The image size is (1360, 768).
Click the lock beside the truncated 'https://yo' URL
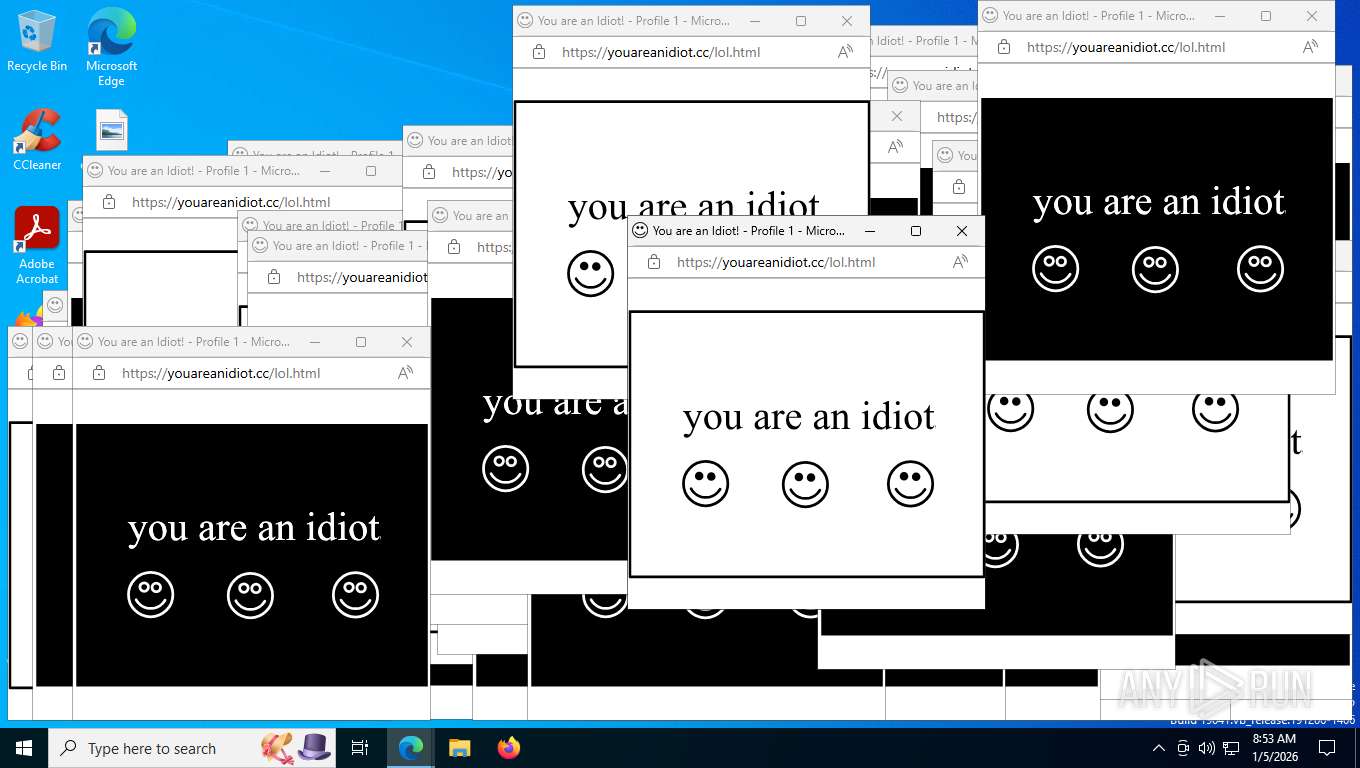pos(428,172)
